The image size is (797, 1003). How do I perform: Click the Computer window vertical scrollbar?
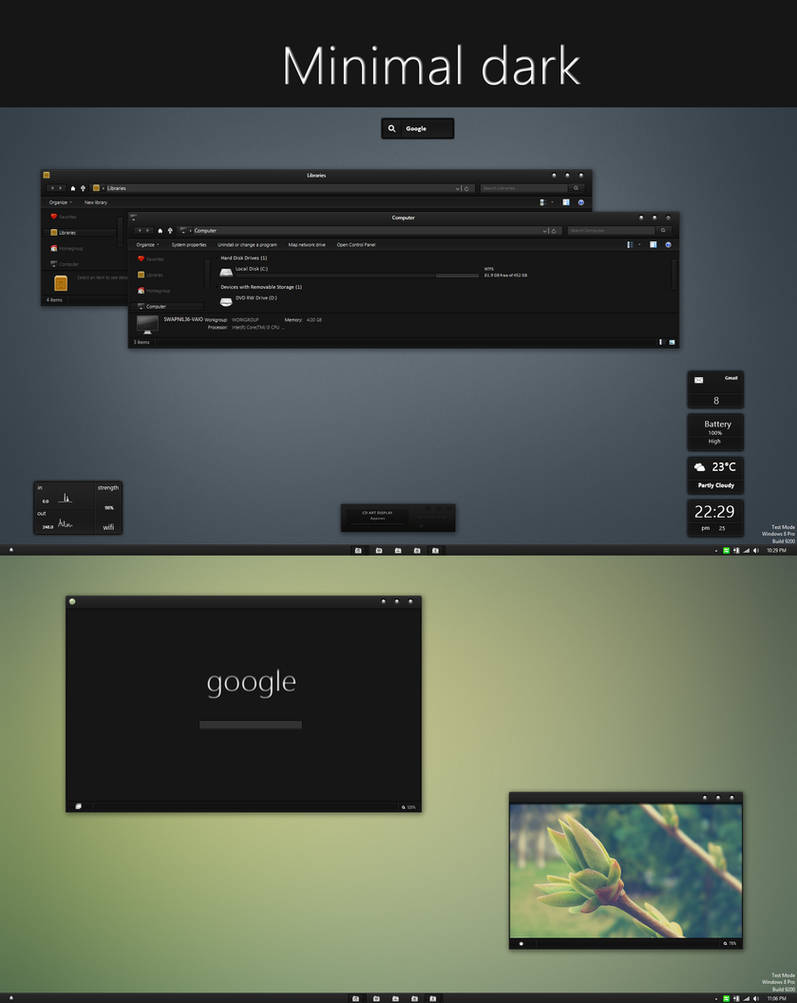tap(674, 274)
